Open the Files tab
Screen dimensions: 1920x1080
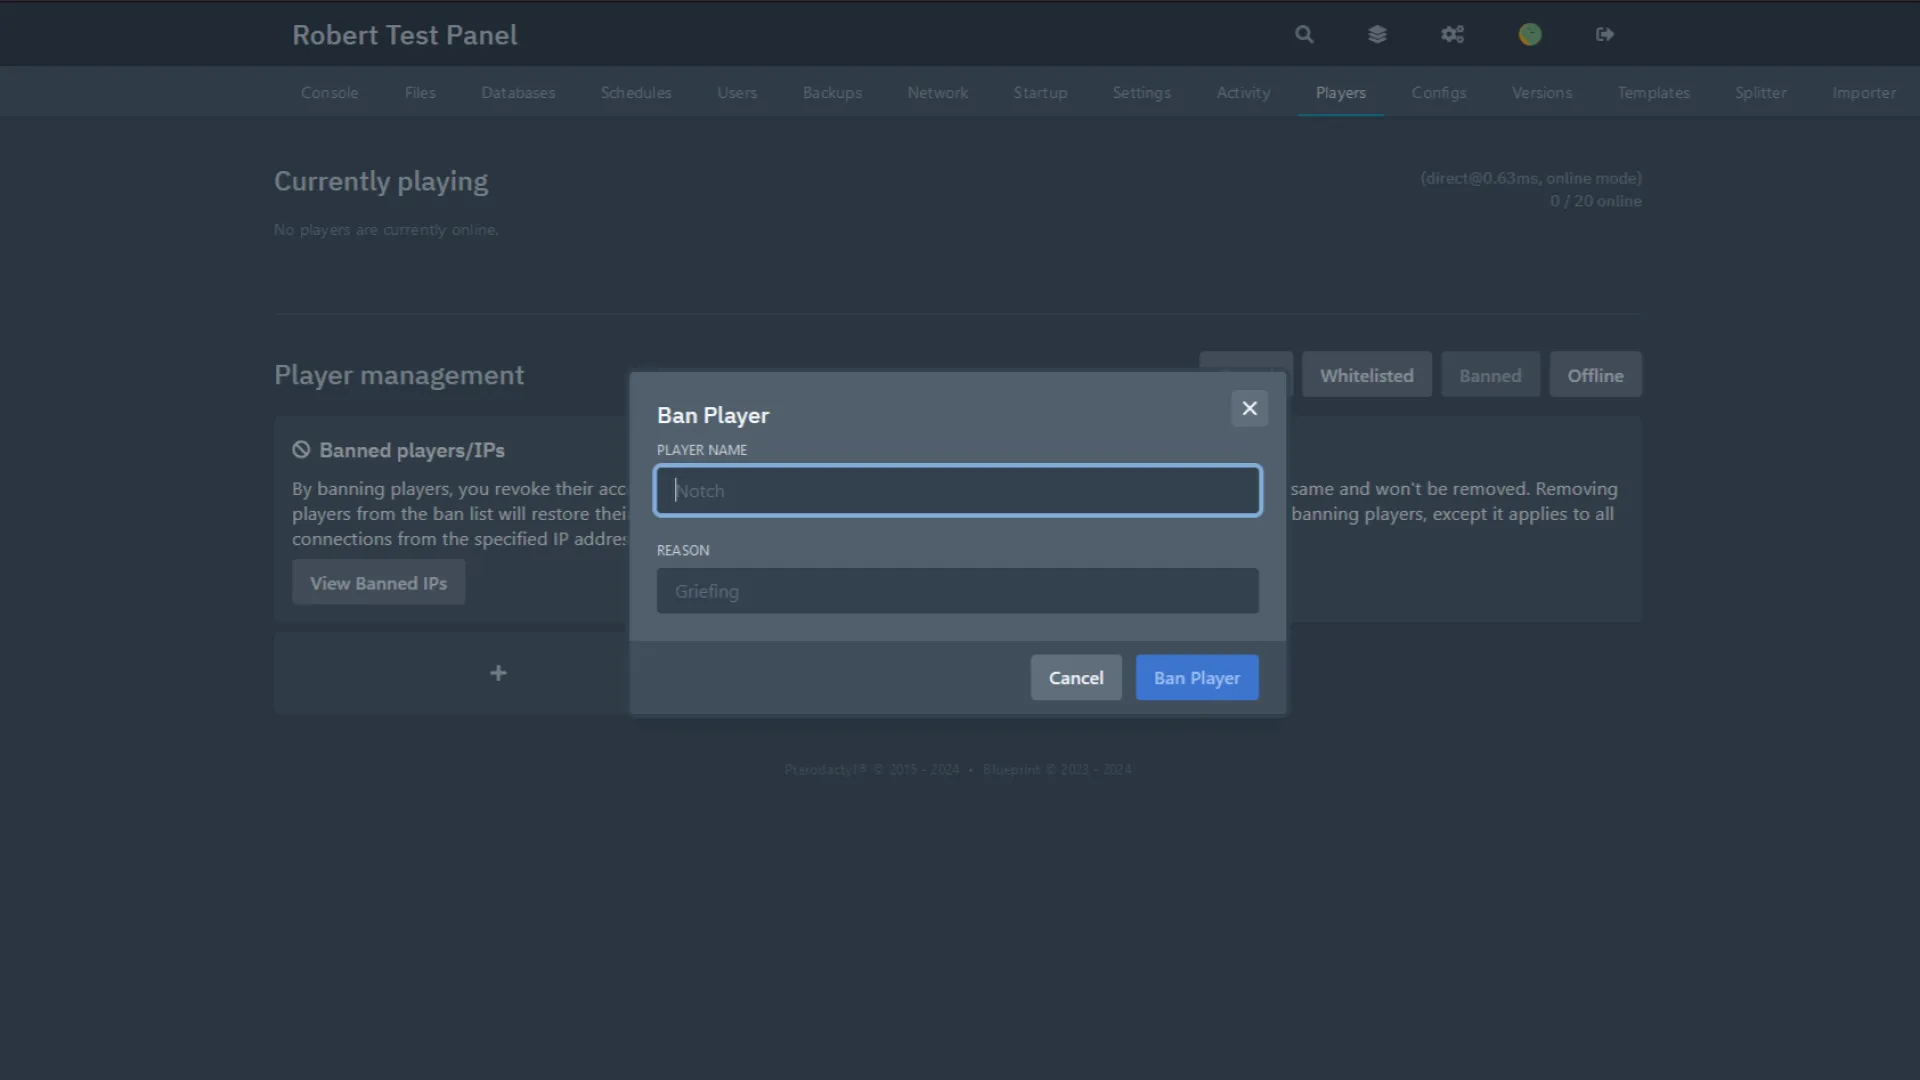pos(420,92)
